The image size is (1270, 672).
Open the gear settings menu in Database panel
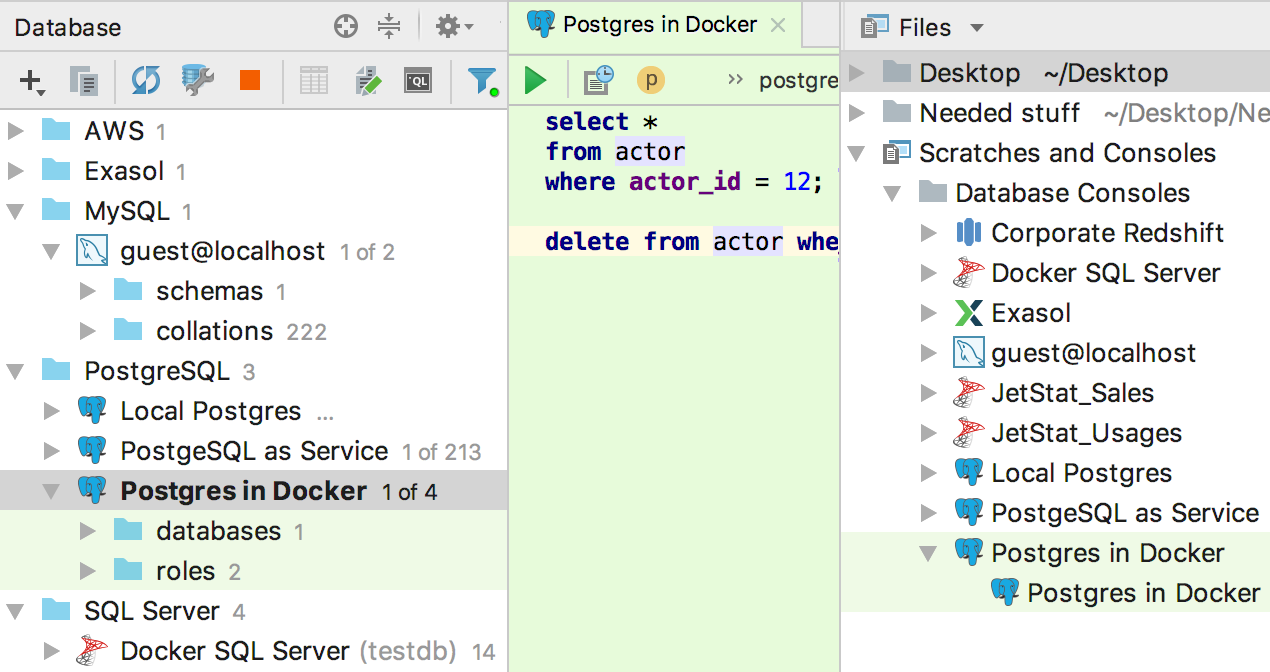(x=454, y=27)
